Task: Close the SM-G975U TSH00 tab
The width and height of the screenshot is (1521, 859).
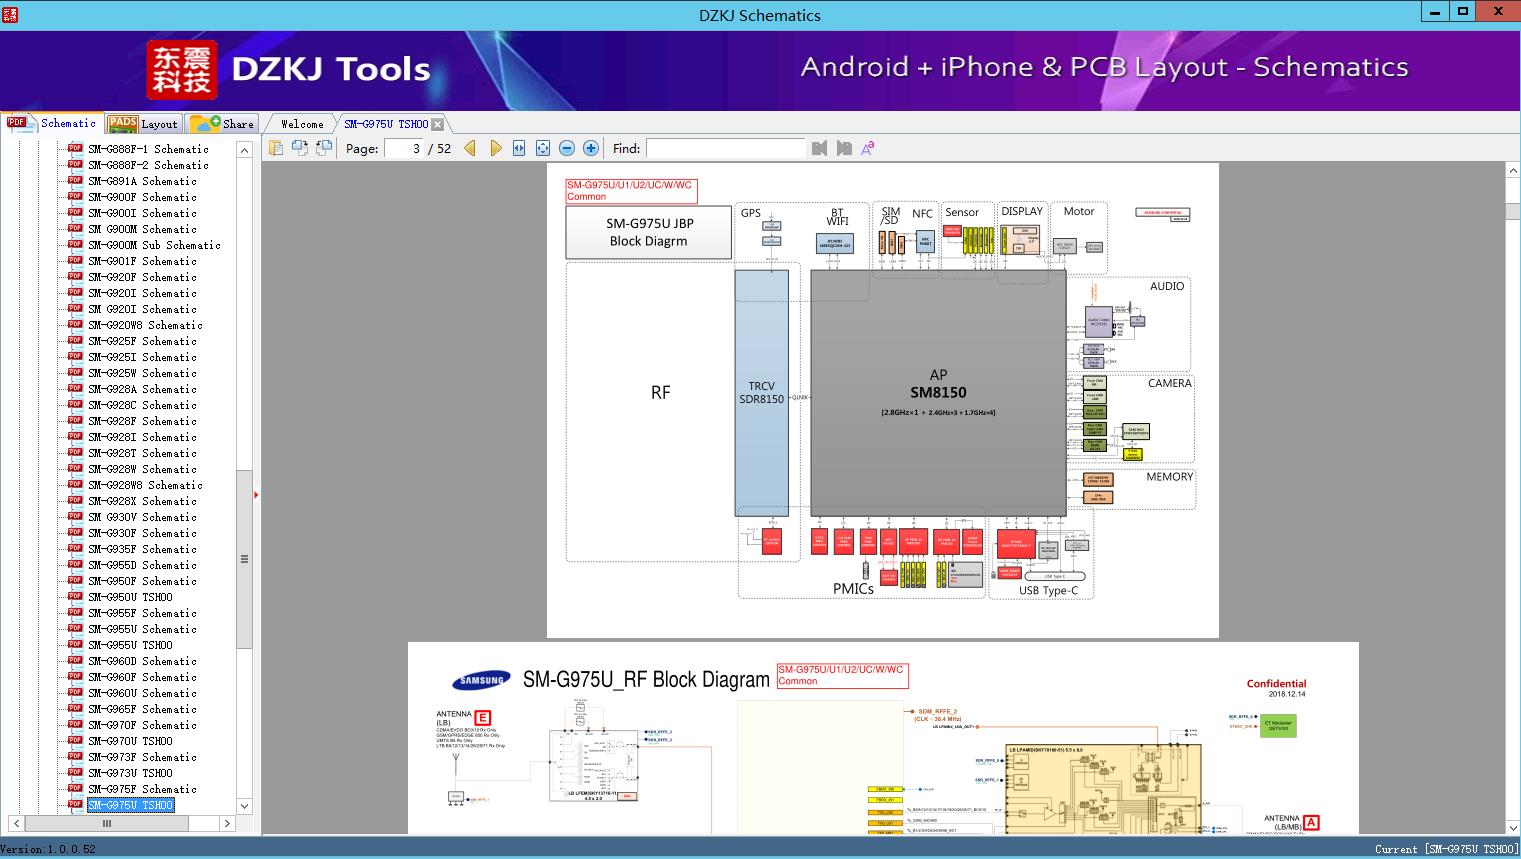Action: [438, 124]
